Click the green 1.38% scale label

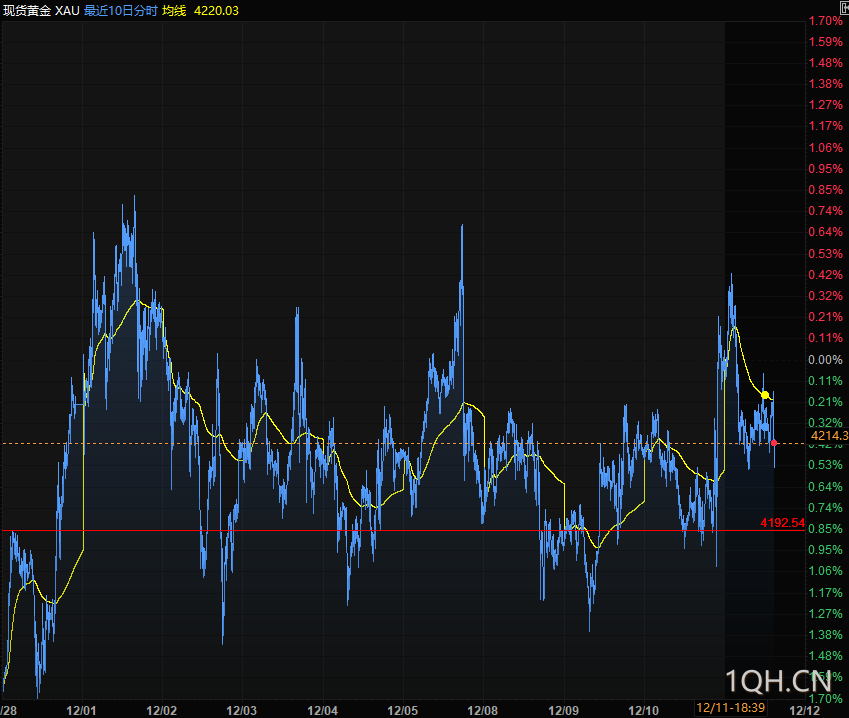(x=825, y=634)
